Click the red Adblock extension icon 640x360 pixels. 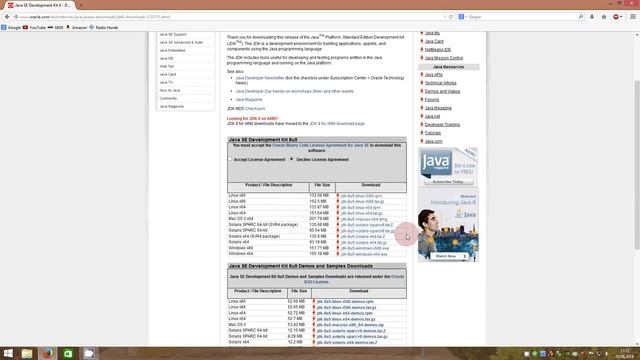(616, 17)
